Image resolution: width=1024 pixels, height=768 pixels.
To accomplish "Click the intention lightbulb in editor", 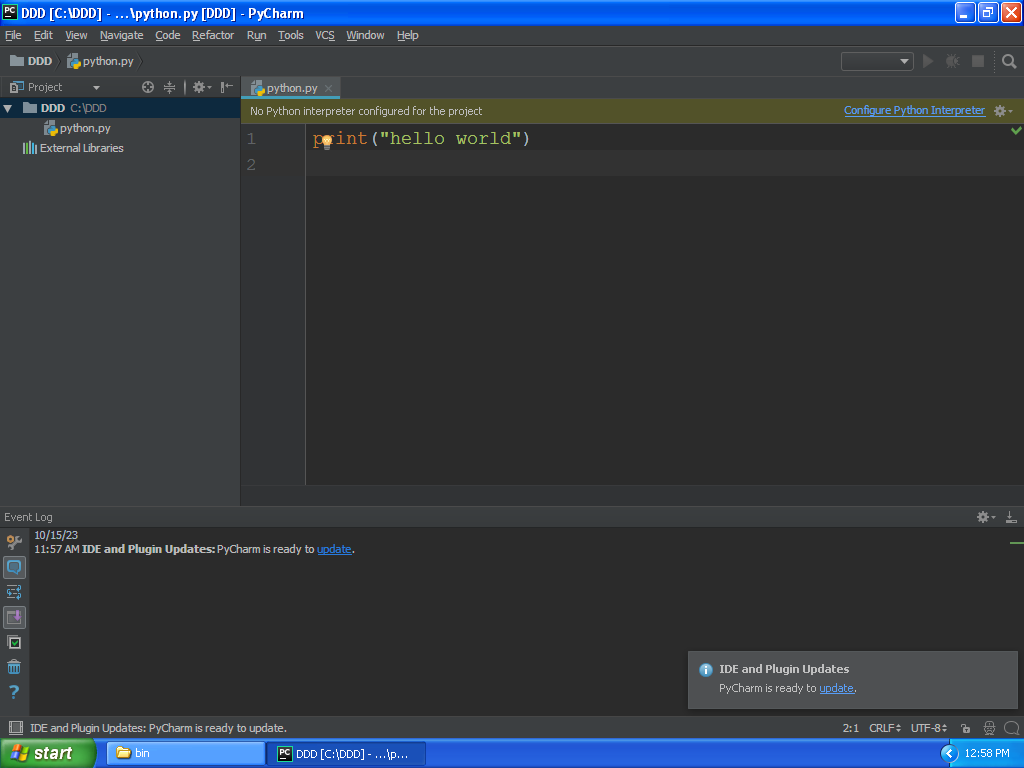I will click(x=327, y=142).
